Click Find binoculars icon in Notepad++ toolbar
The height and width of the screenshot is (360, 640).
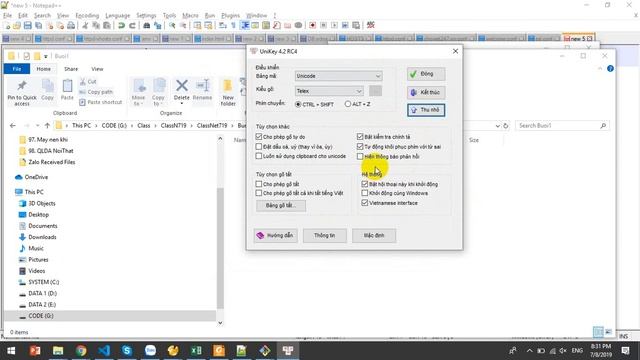point(146,25)
